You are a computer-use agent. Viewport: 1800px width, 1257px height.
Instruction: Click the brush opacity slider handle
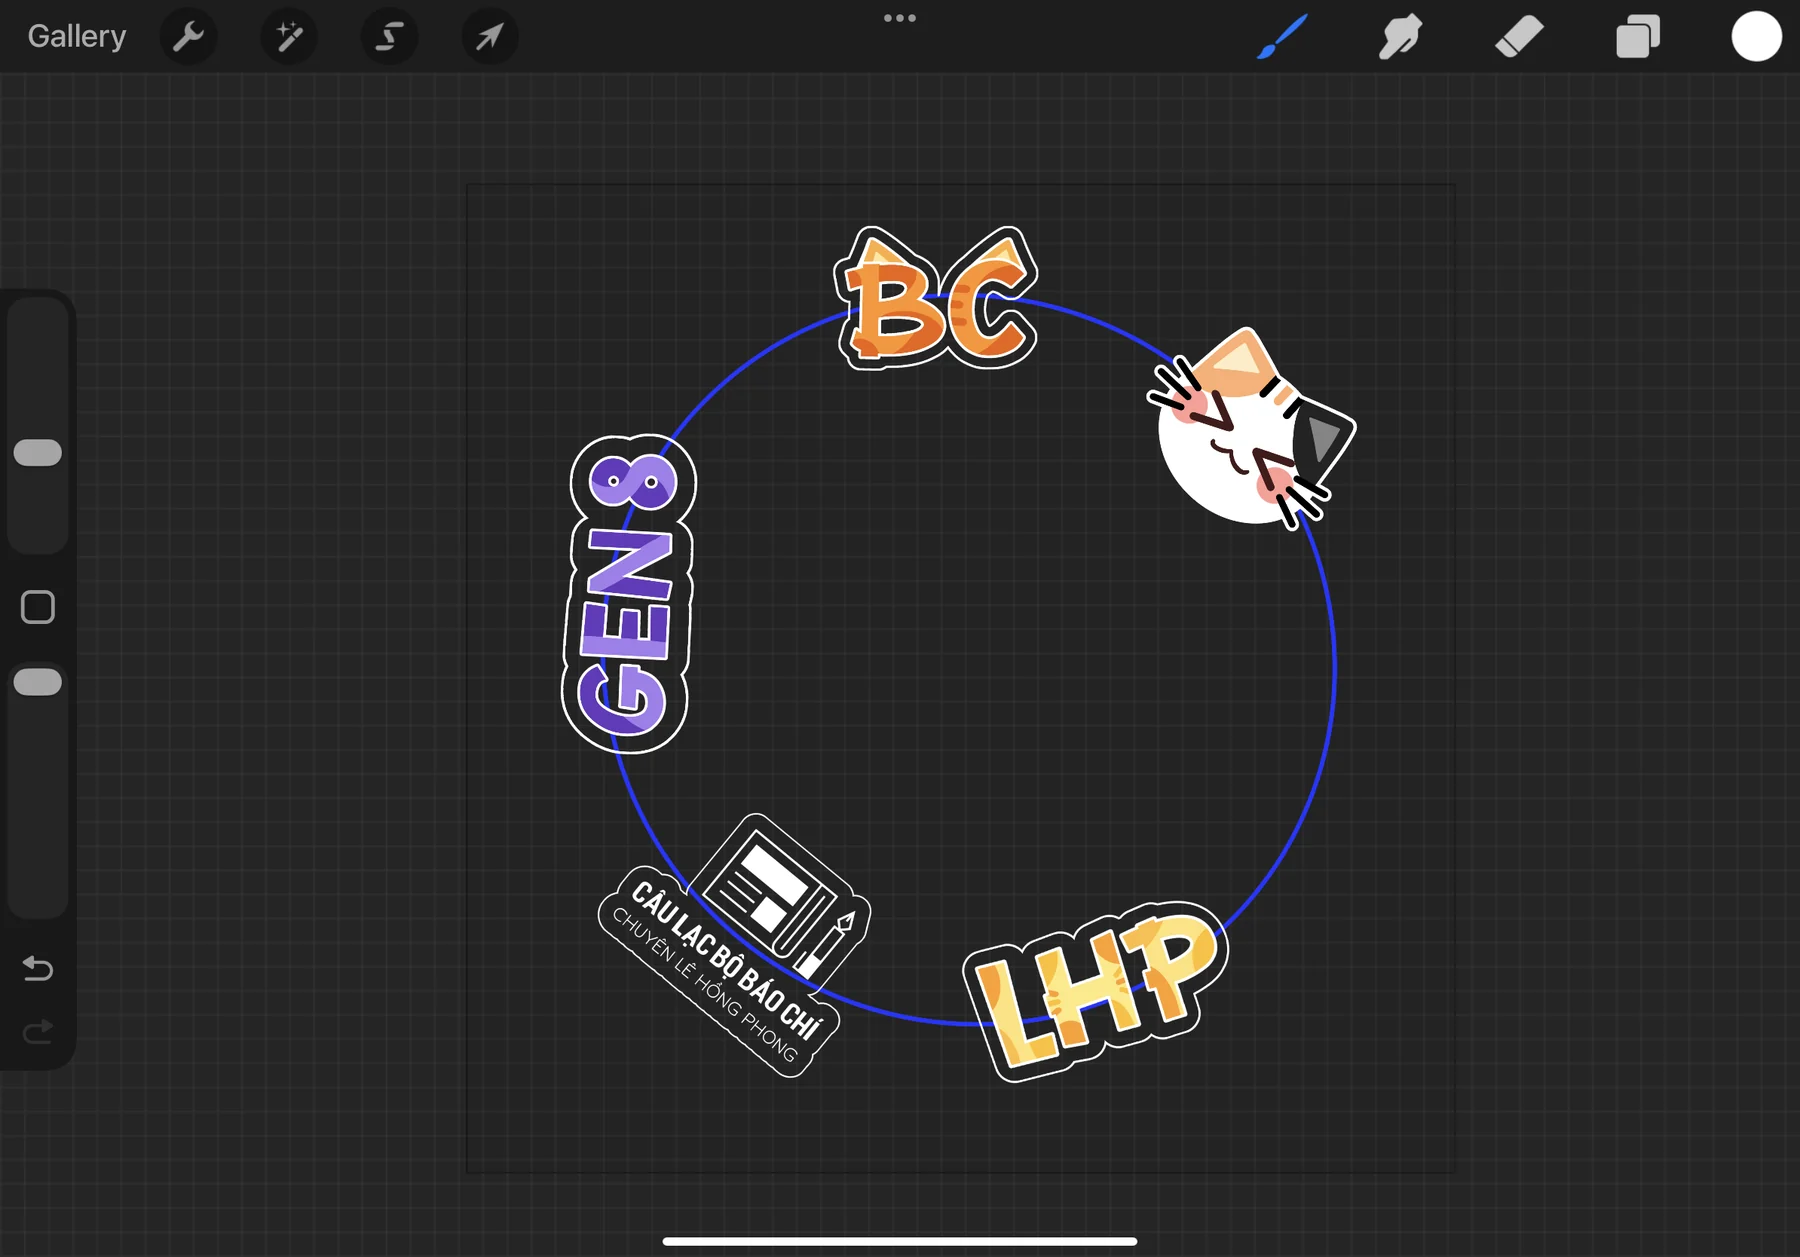click(x=38, y=682)
